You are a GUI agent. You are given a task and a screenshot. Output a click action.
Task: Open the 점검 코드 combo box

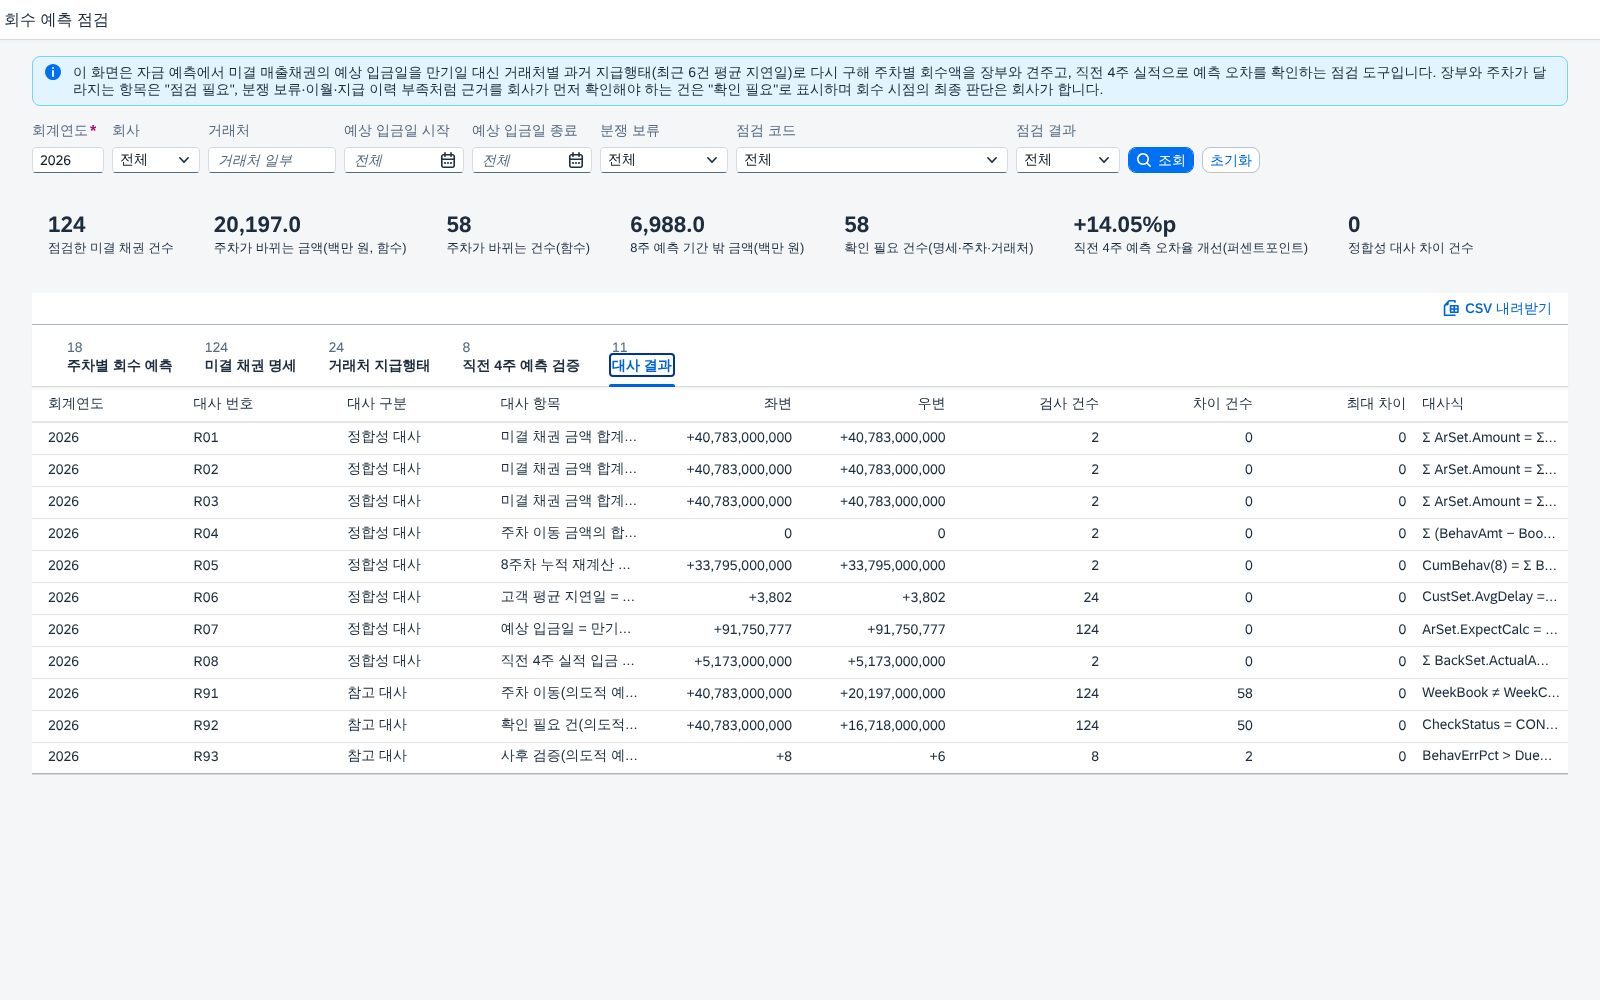click(x=872, y=160)
